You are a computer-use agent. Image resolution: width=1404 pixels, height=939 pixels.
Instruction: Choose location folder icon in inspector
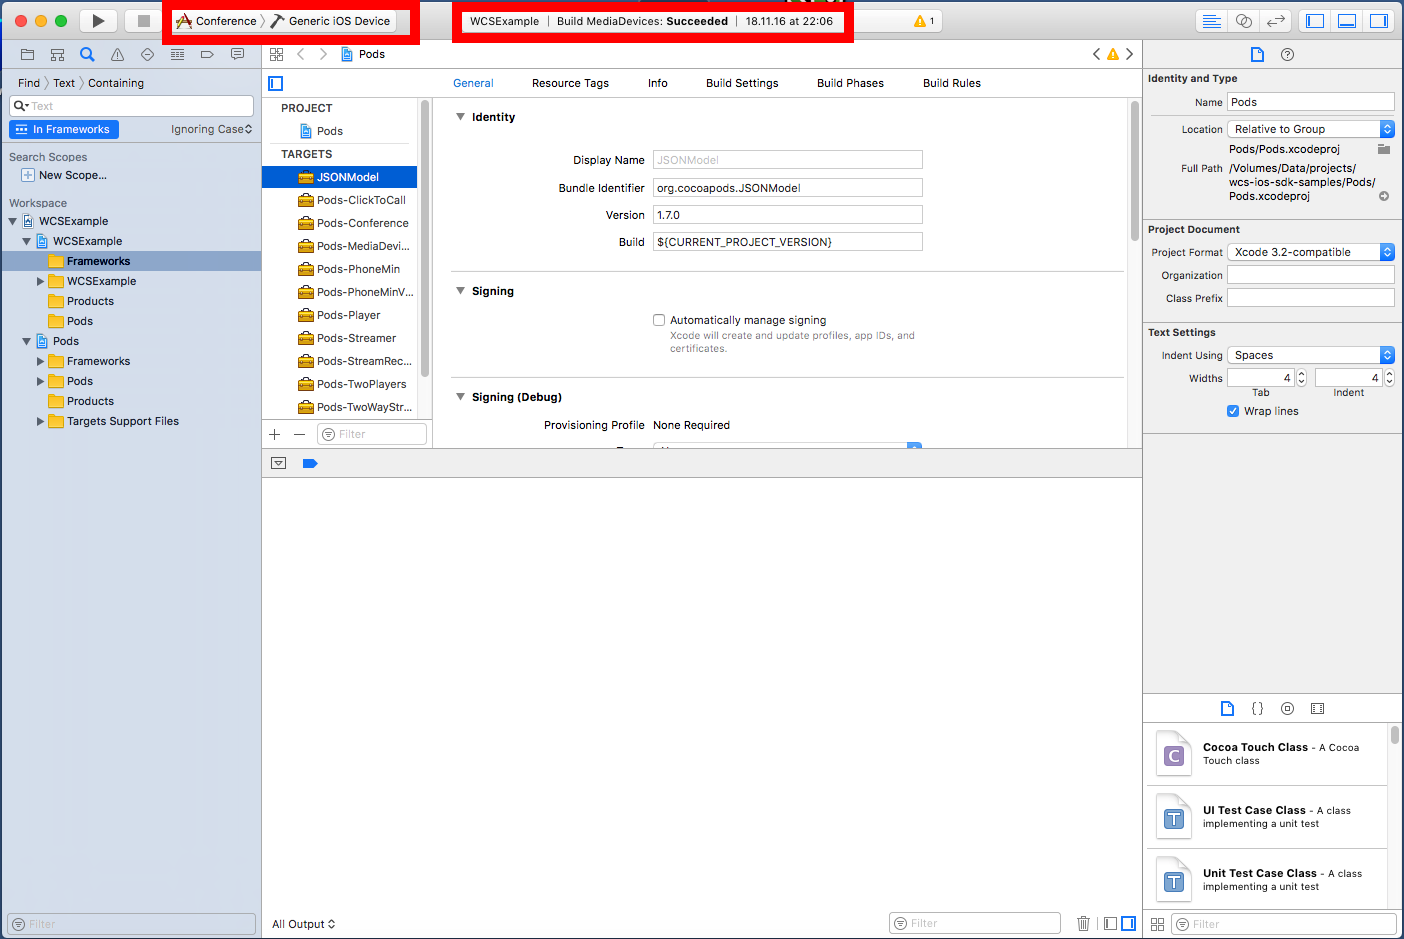pyautogui.click(x=1384, y=149)
